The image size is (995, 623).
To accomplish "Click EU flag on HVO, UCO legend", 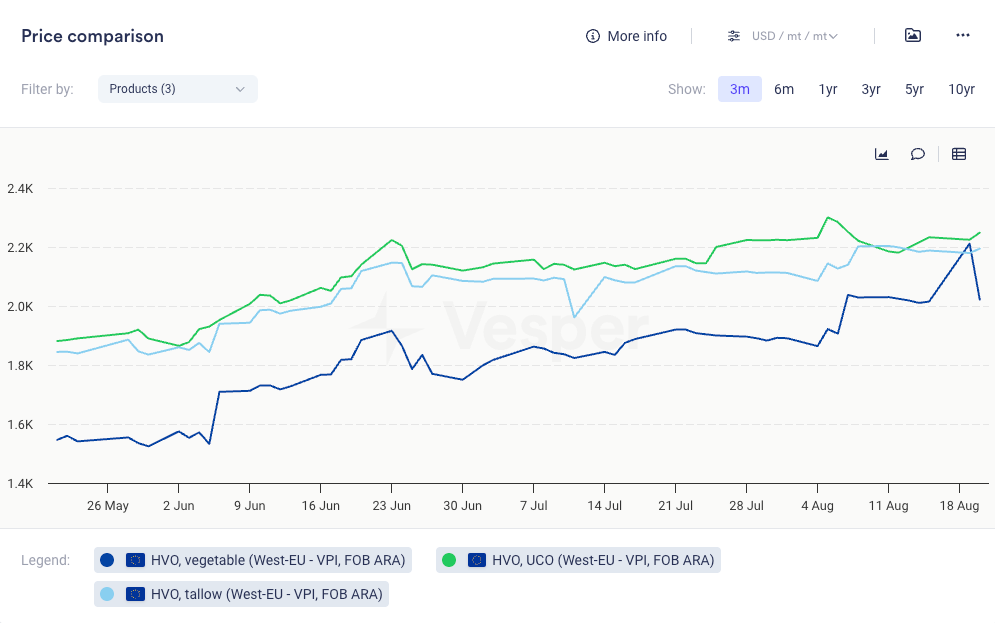I will click(x=477, y=560).
